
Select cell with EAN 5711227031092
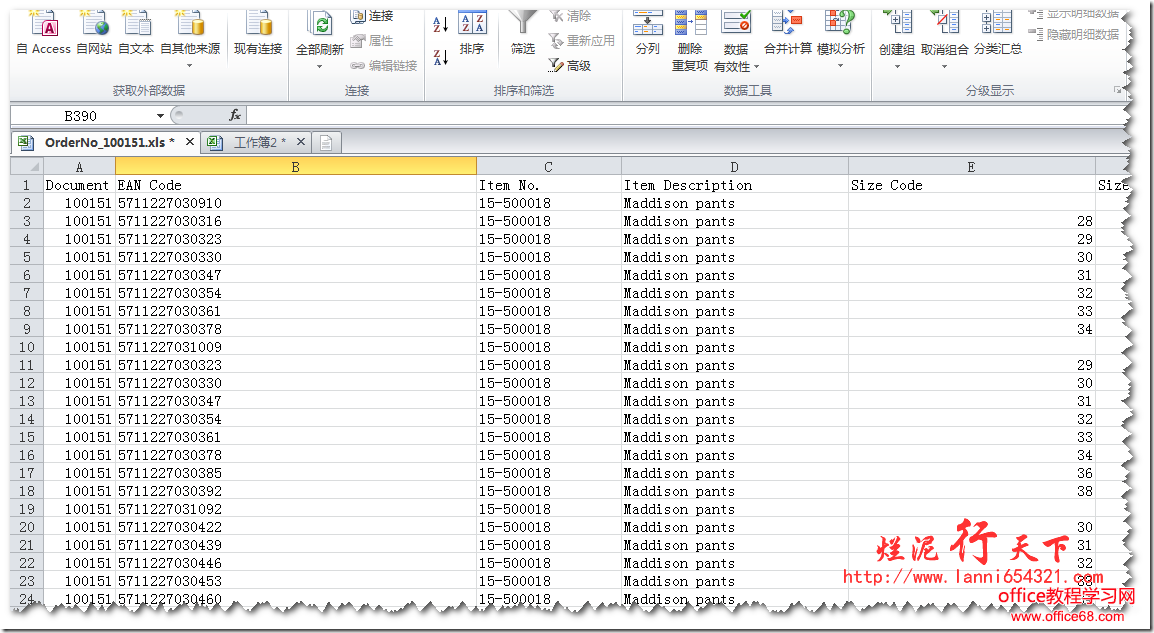(296, 509)
